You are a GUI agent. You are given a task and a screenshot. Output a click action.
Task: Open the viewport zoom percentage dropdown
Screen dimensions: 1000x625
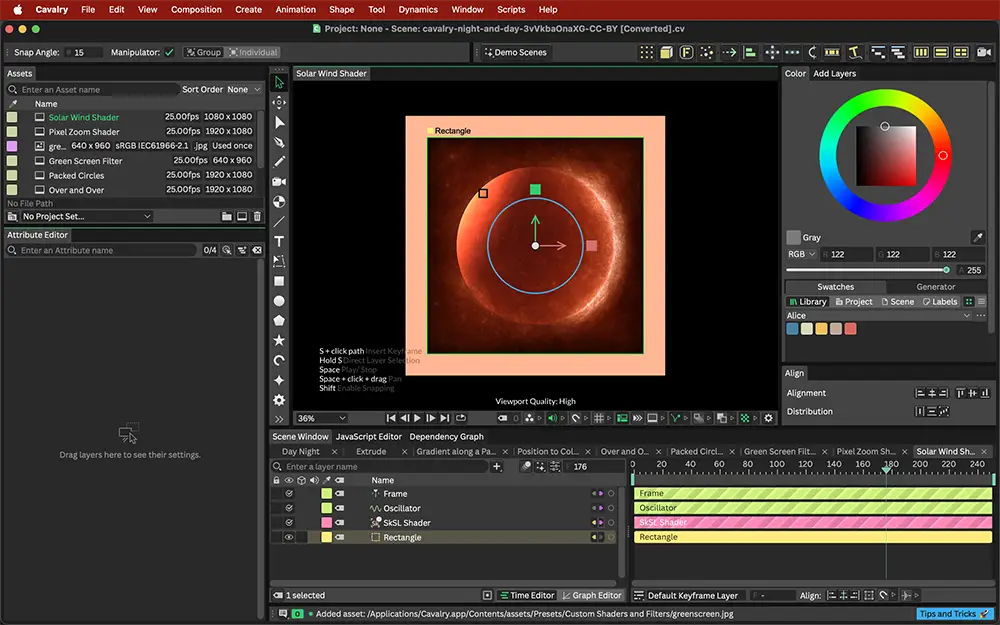321,418
